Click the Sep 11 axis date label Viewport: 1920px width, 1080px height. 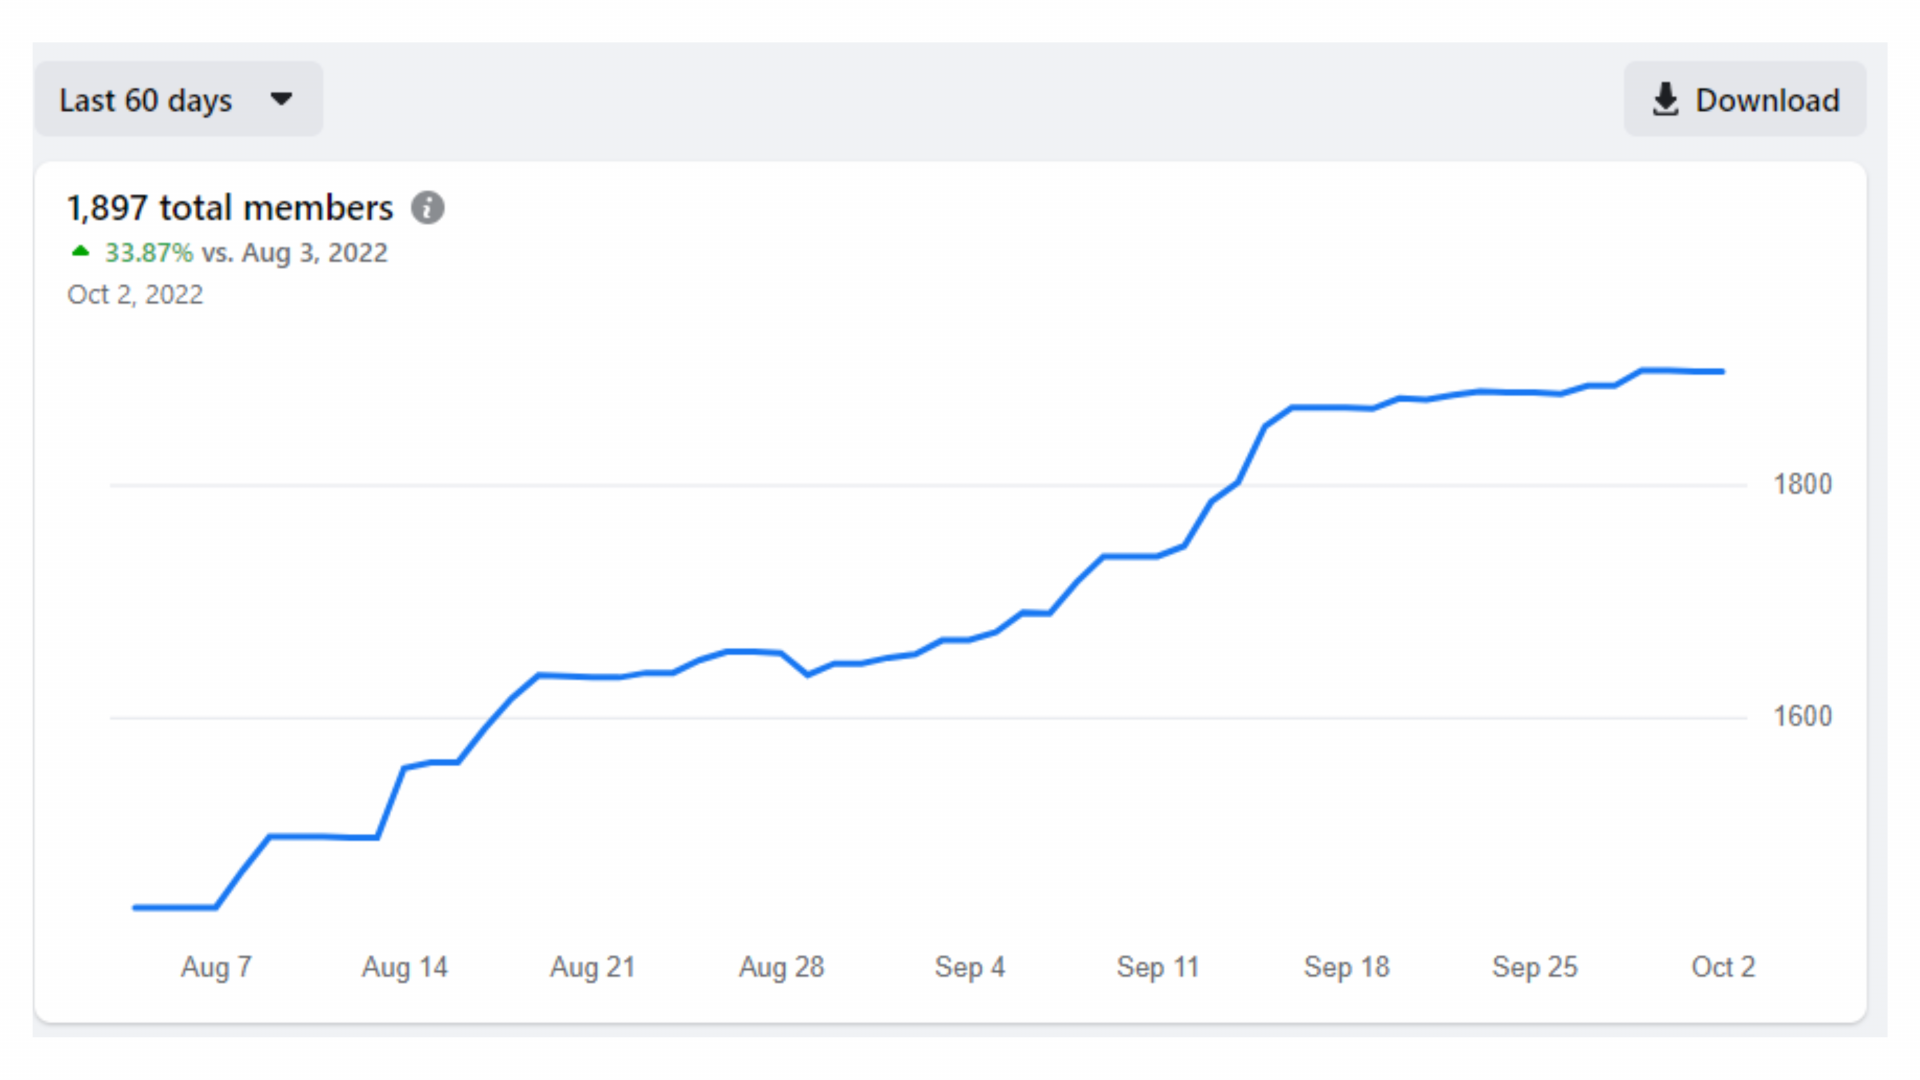pos(1157,967)
